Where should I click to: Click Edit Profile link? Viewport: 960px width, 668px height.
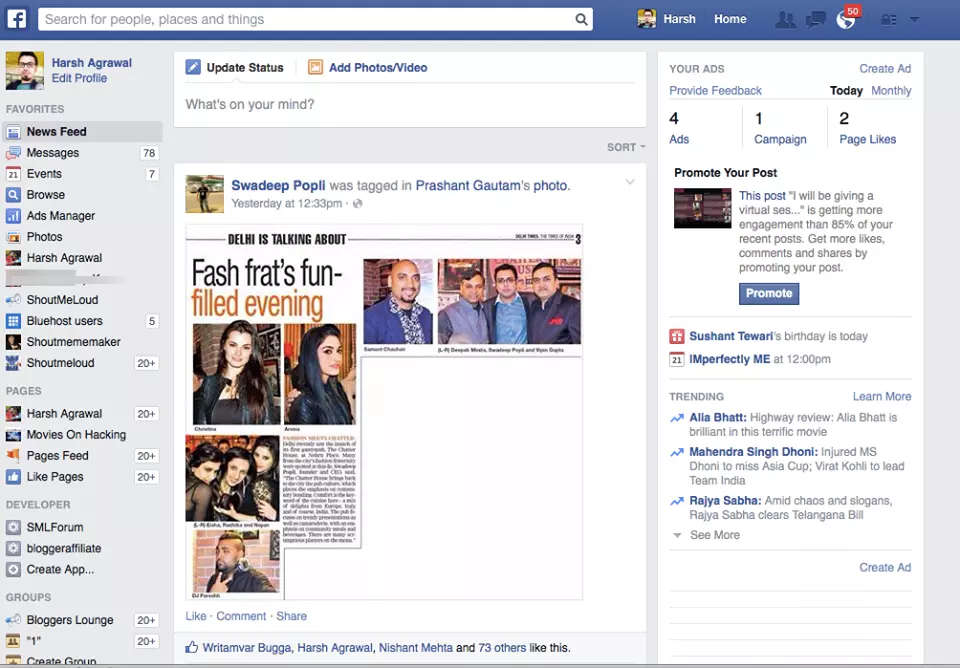79,78
